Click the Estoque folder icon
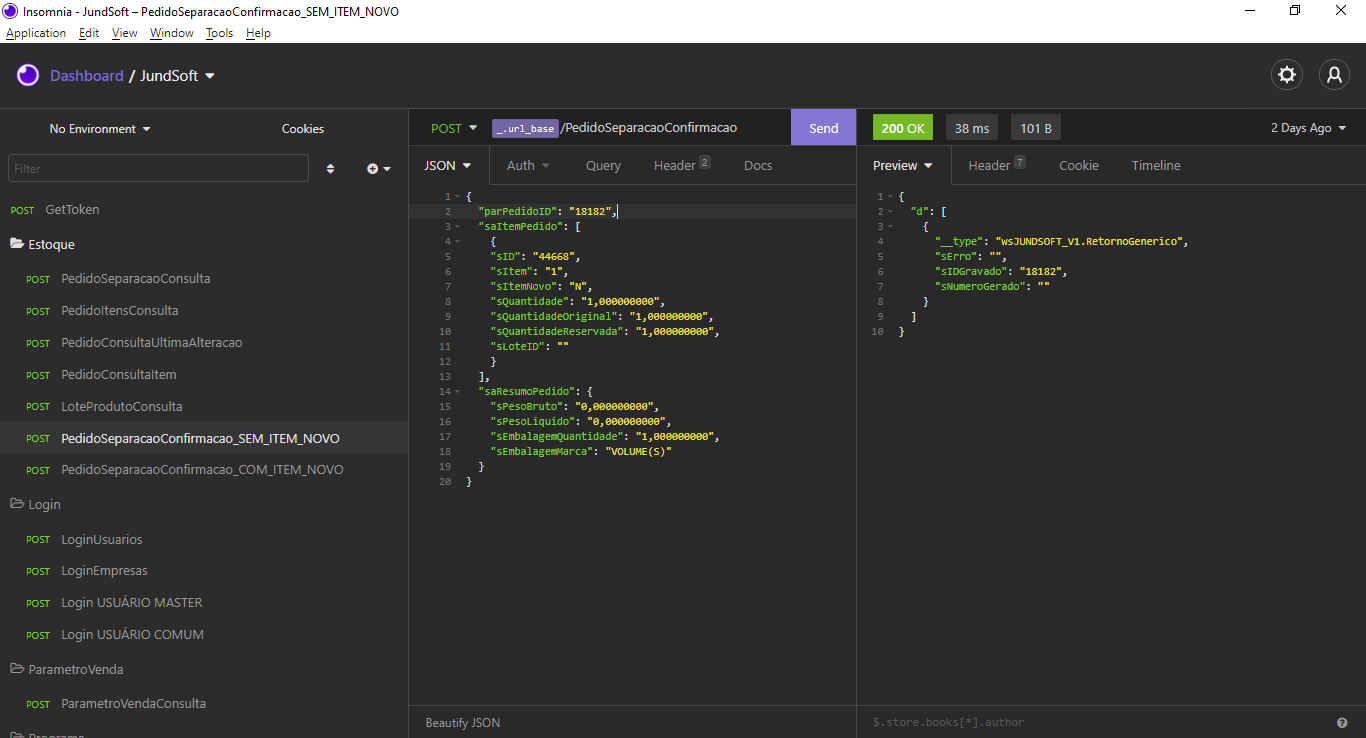The width and height of the screenshot is (1366, 738). (x=17, y=243)
